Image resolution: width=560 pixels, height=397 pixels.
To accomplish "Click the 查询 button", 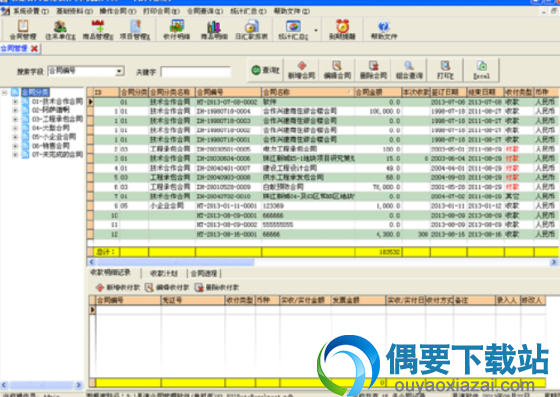I will coord(265,70).
